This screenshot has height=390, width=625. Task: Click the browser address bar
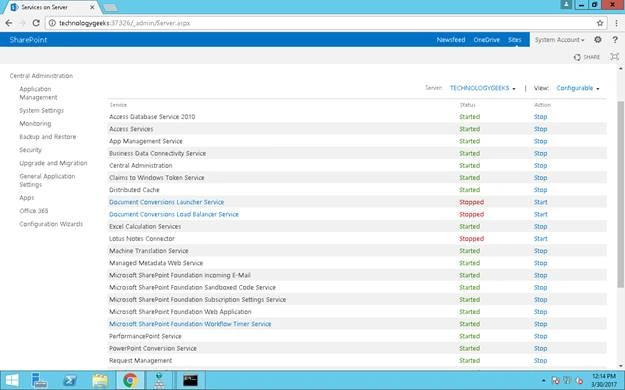pyautogui.click(x=326, y=23)
